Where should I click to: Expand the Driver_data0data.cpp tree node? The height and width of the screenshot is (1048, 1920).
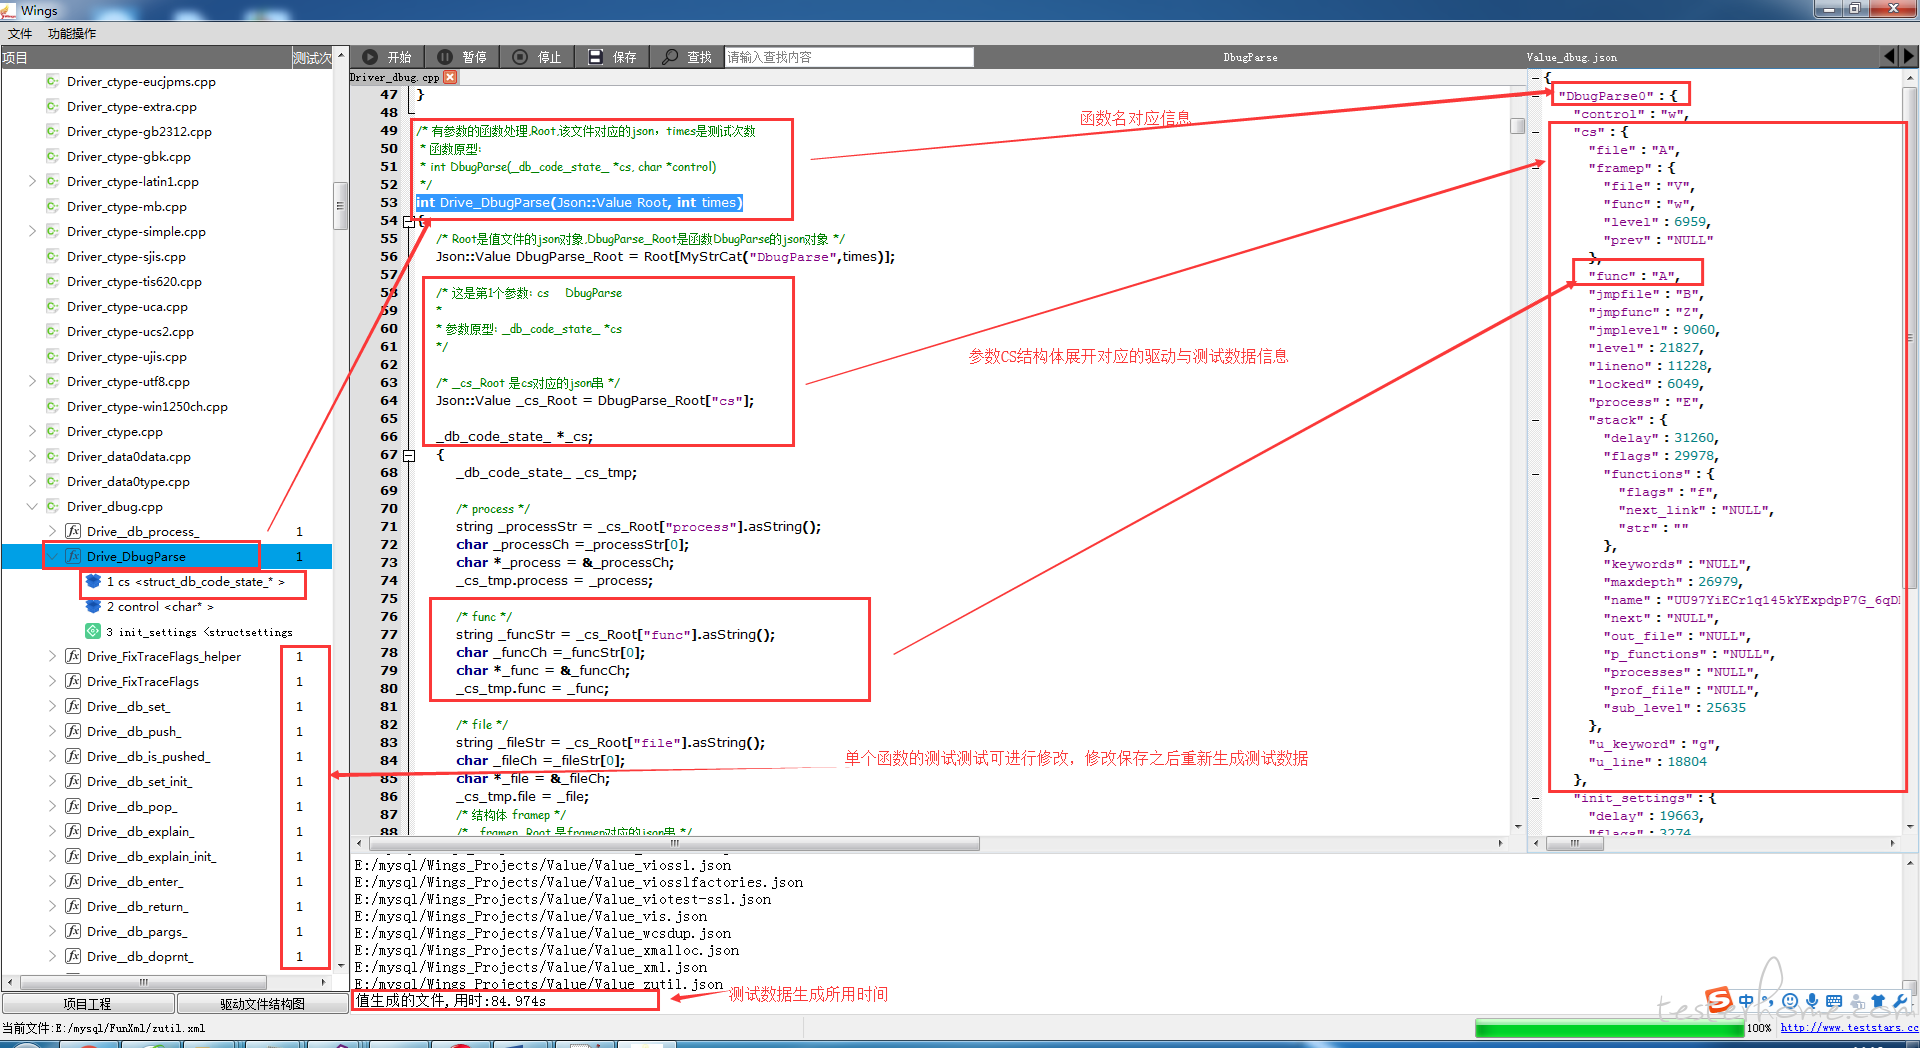[x=32, y=456]
